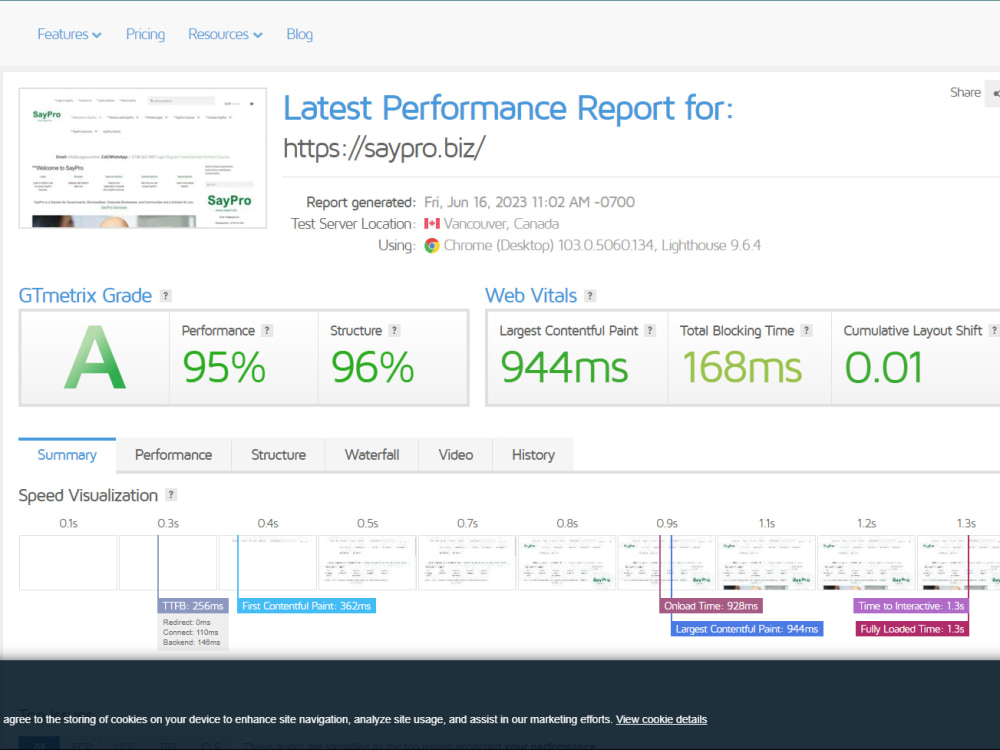Open the View cookie details link
The image size is (1000, 750).
[x=661, y=719]
